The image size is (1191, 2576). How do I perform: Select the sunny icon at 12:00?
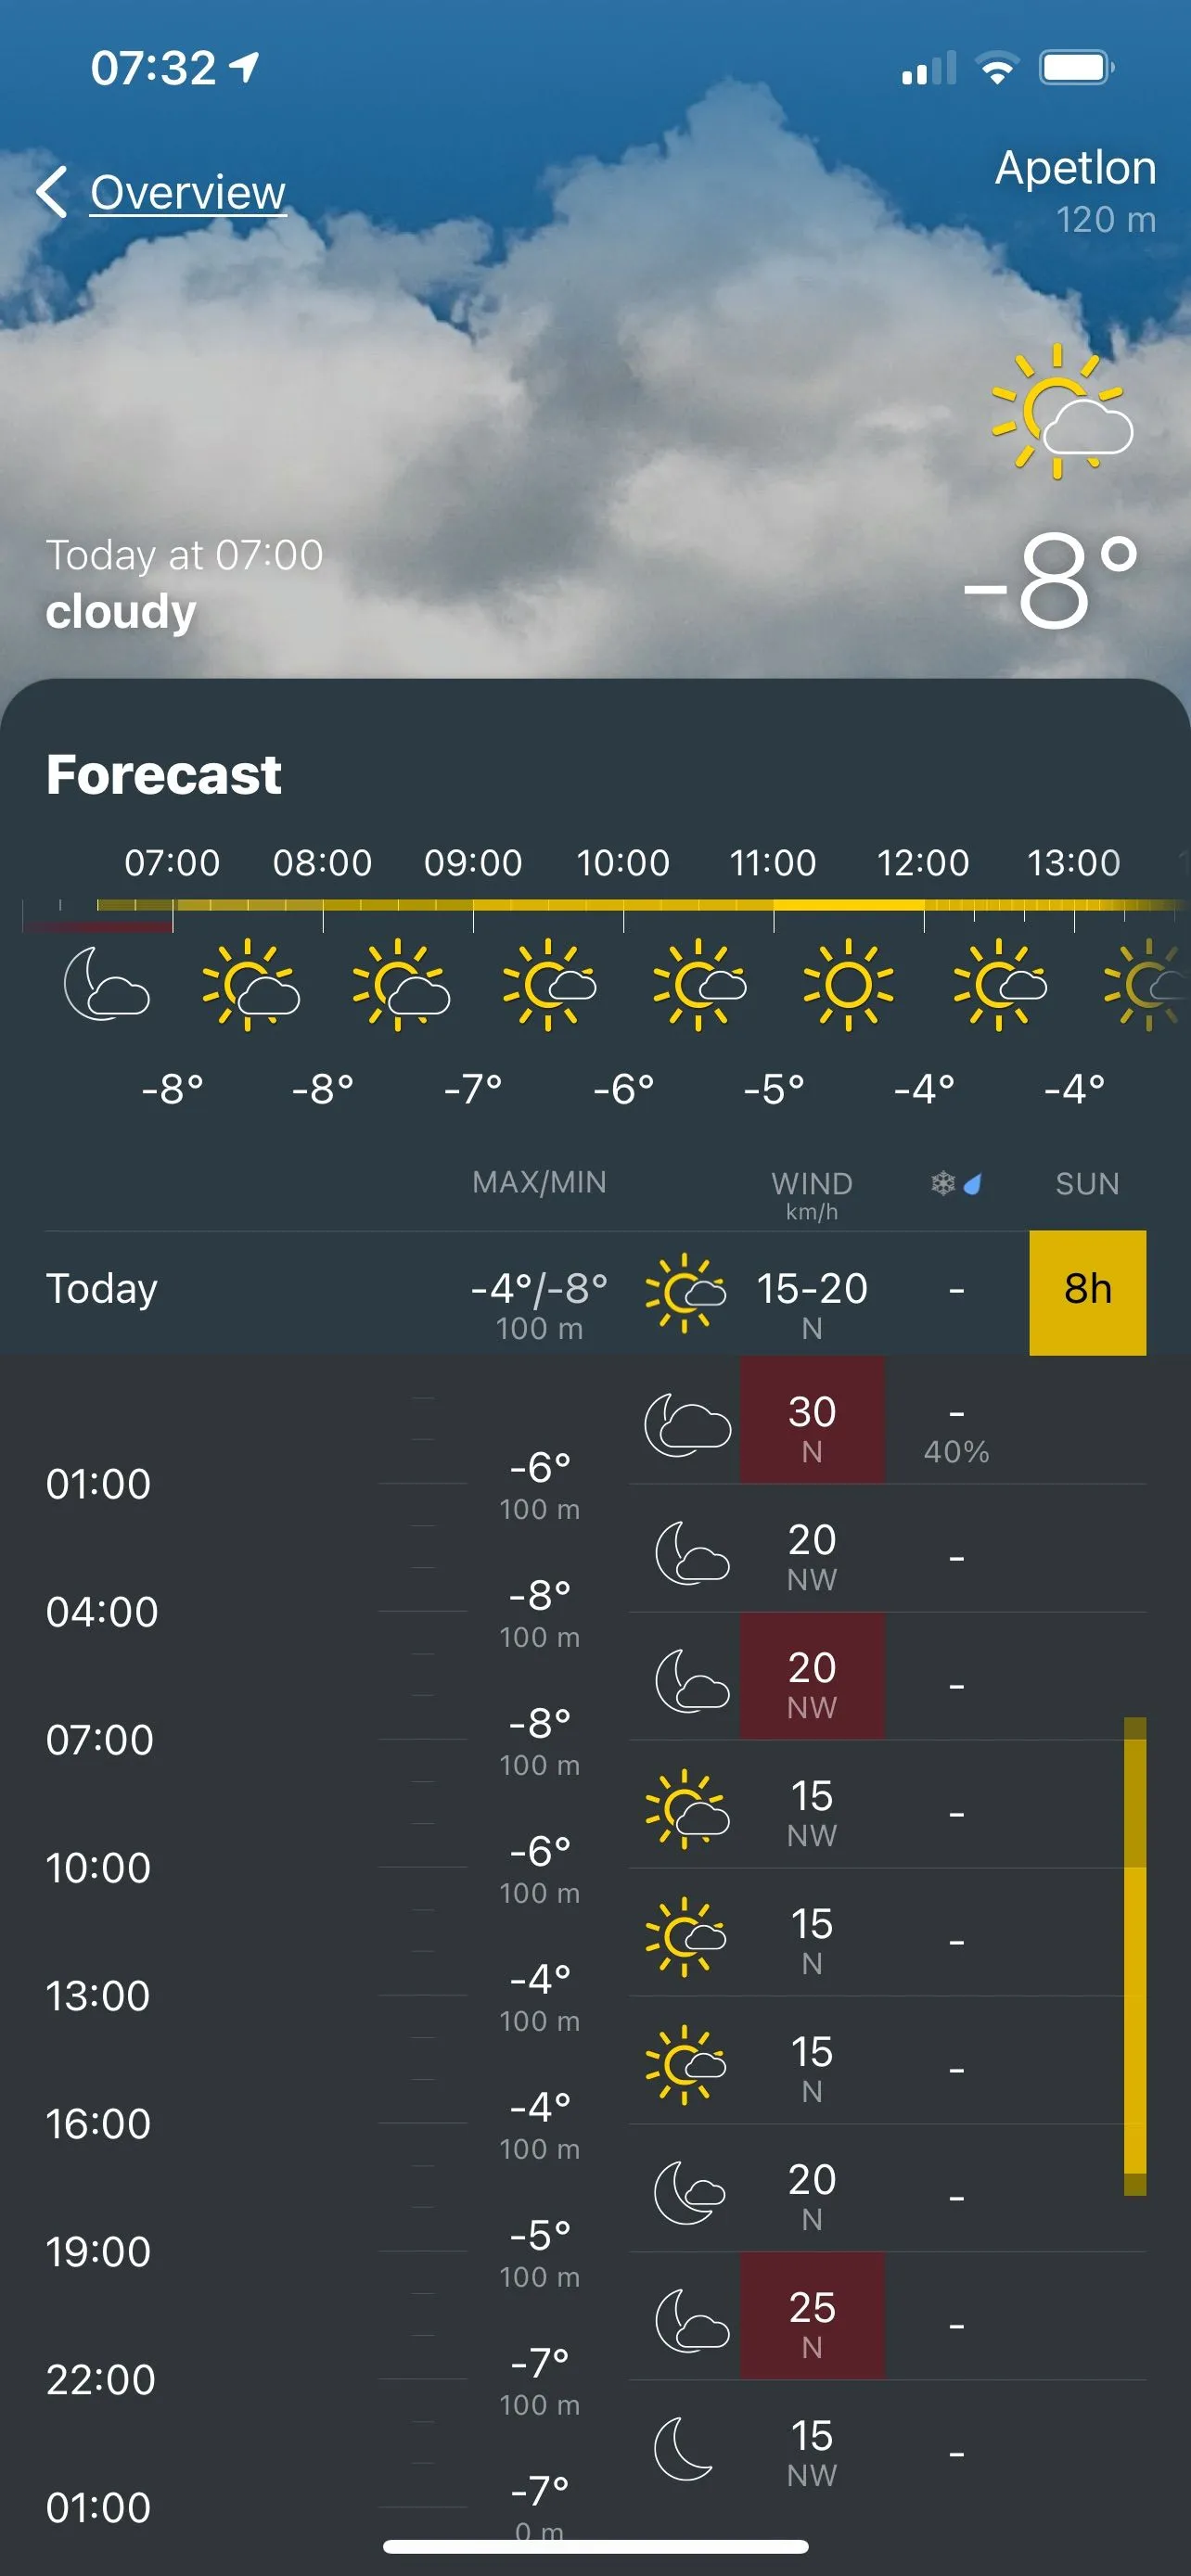(848, 984)
